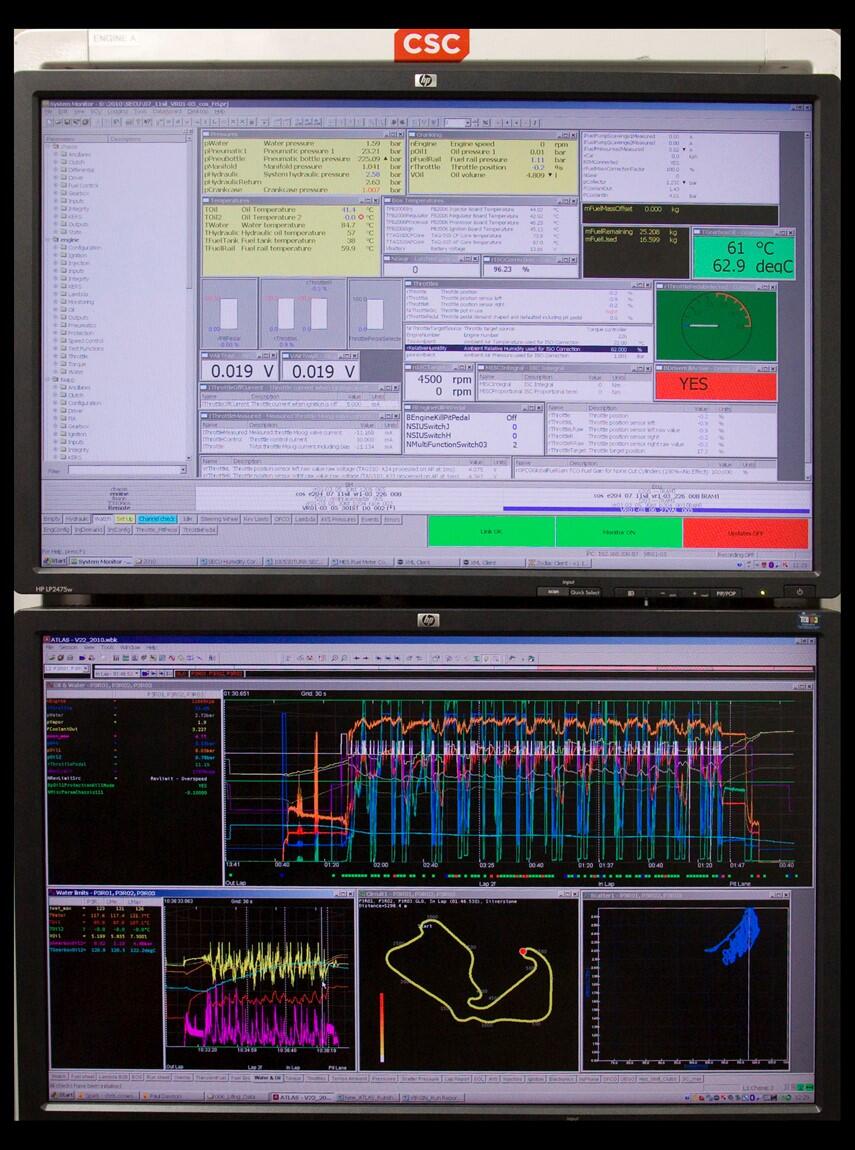The image size is (855, 1150).
Task: Click the red car marker on circuit map
Action: [523, 951]
